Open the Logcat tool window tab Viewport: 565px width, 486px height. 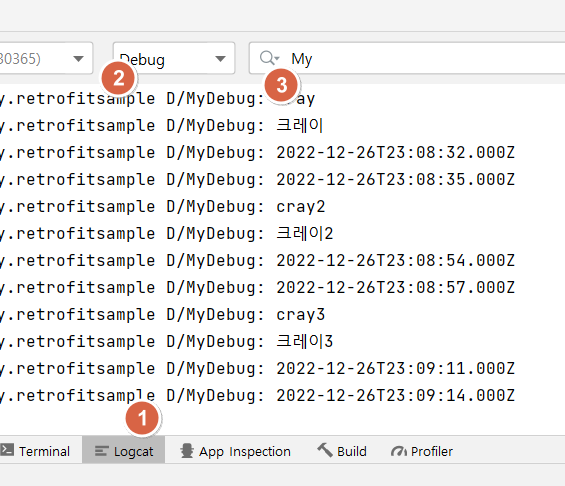tap(124, 451)
